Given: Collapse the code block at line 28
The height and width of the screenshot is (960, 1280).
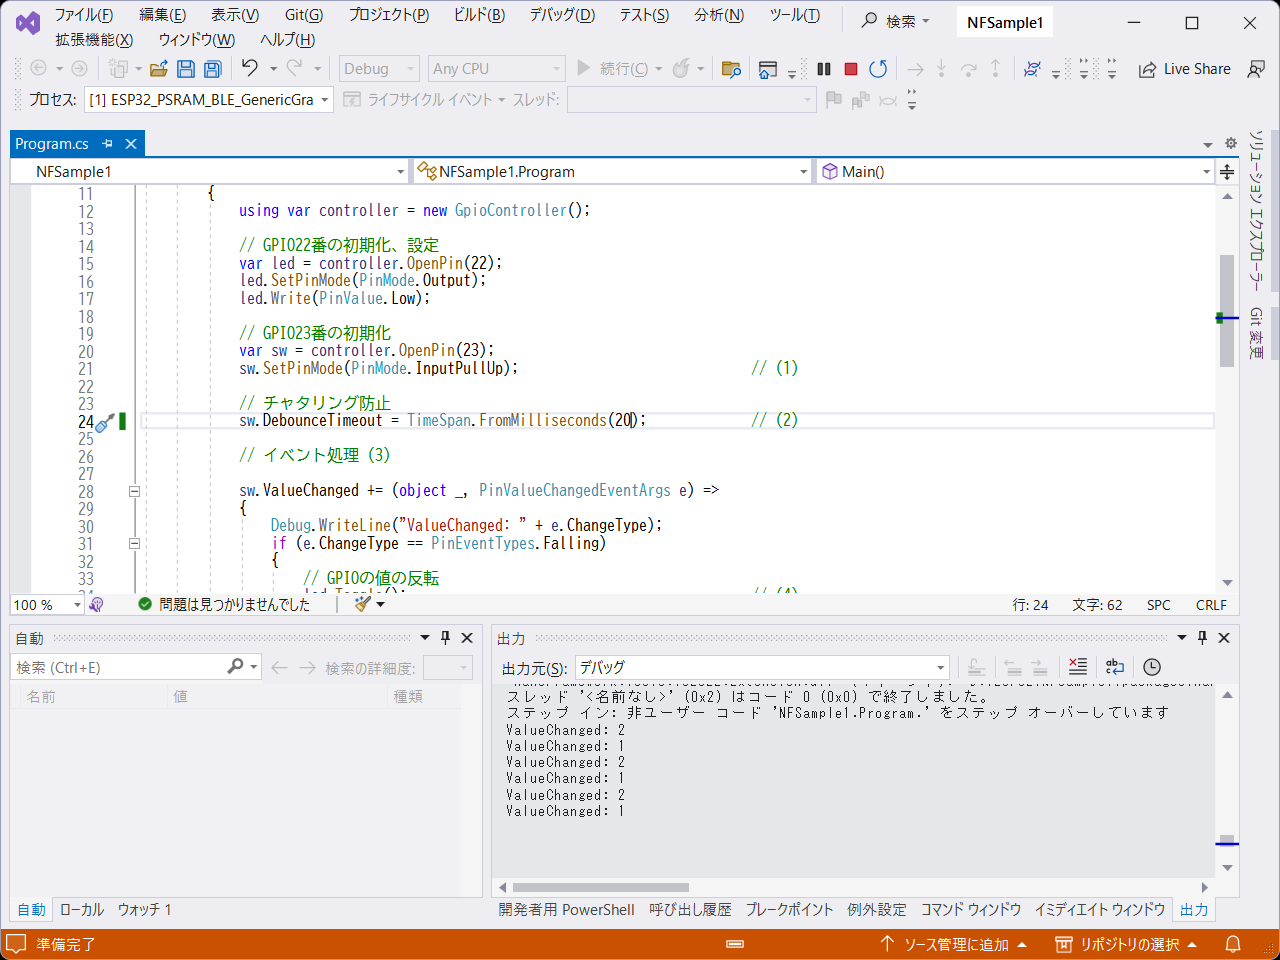Looking at the screenshot, I should tap(133, 491).
